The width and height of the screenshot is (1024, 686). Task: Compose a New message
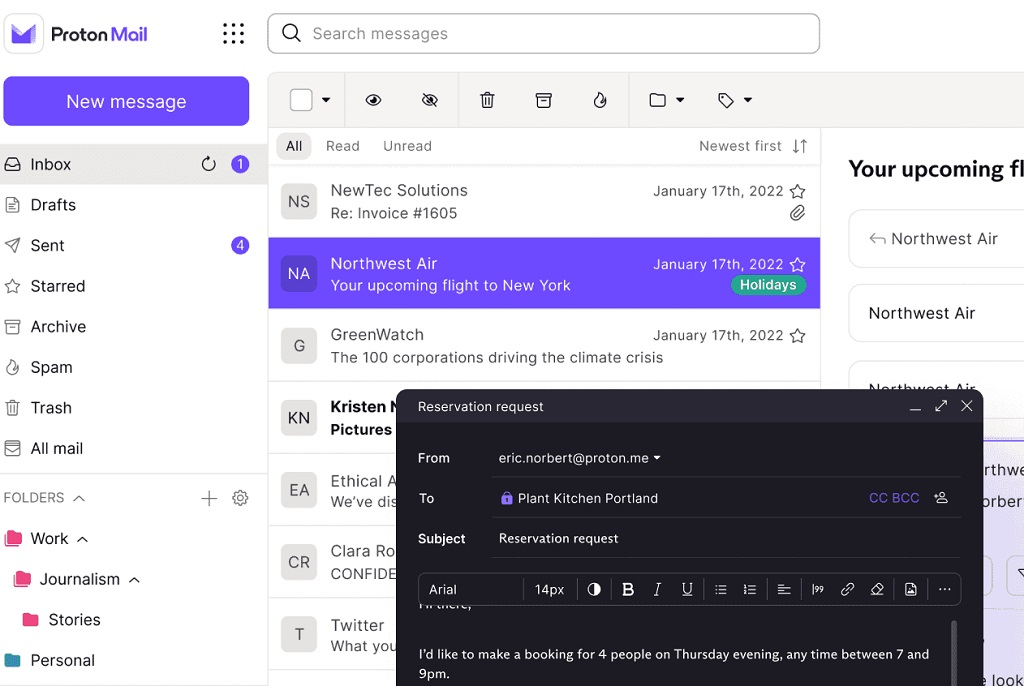tap(126, 101)
